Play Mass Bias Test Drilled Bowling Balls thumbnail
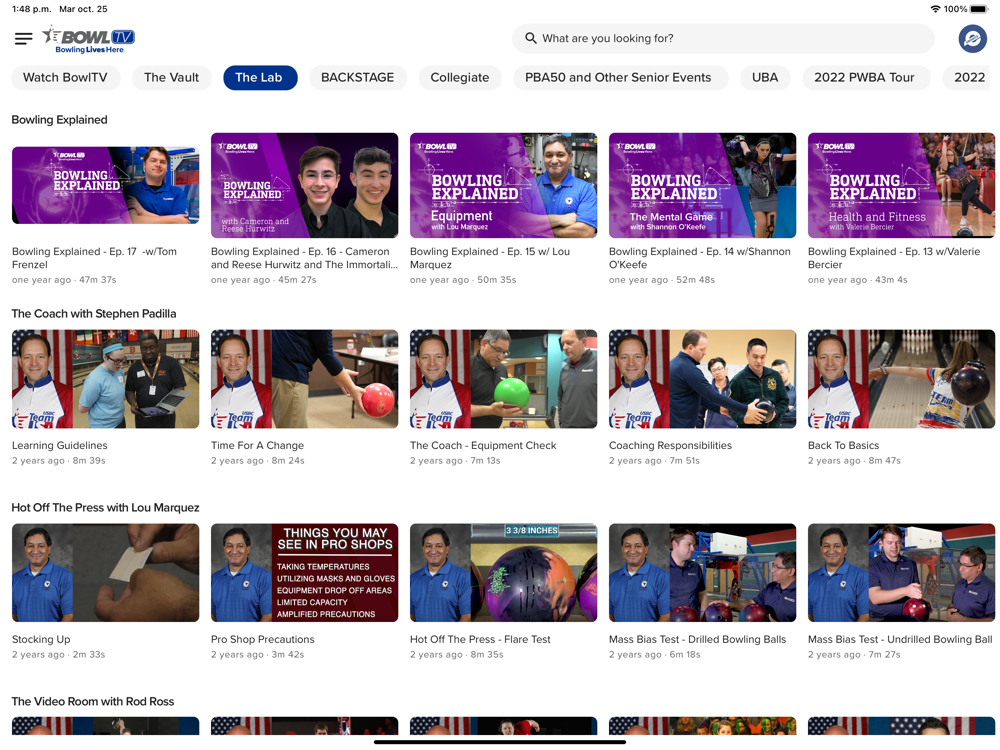The image size is (1000, 750). [702, 573]
